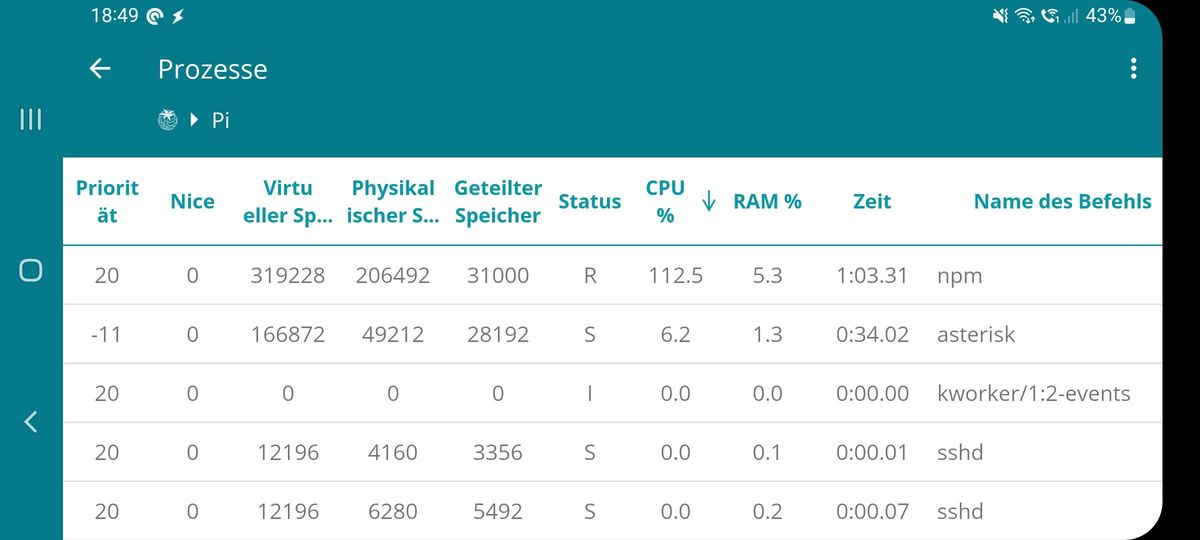Image resolution: width=1200 pixels, height=540 pixels.
Task: Select the Pi breadcrumb label
Action: (x=221, y=120)
